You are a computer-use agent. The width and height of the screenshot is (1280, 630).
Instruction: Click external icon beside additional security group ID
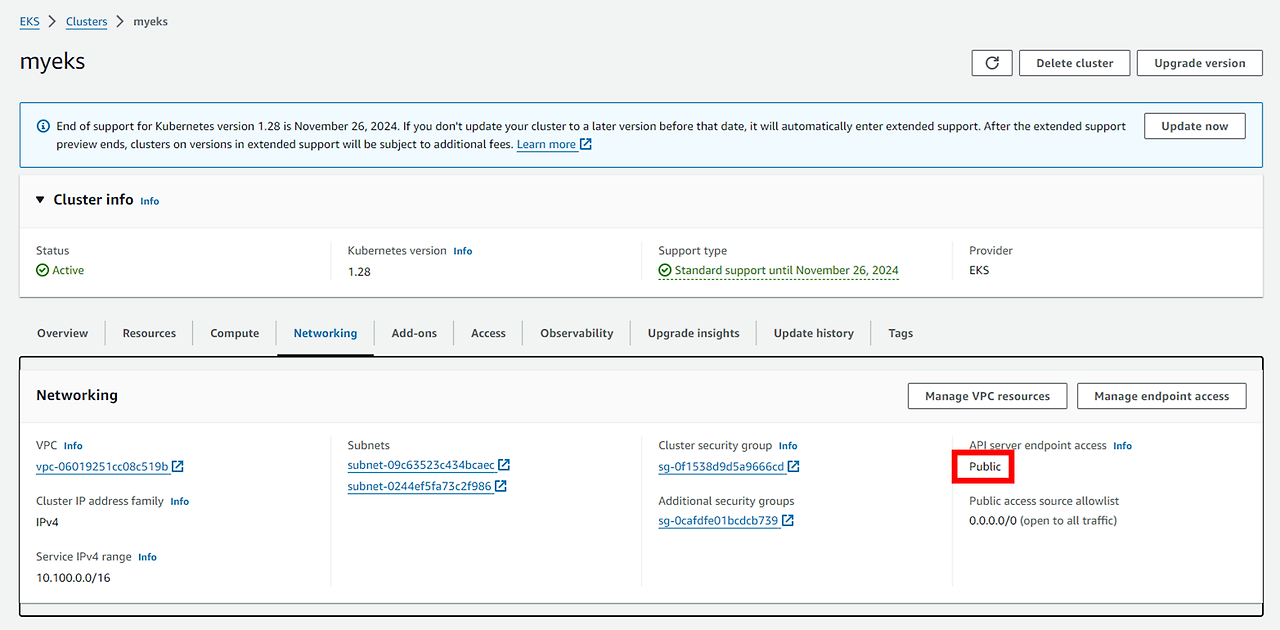pyautogui.click(x=788, y=521)
